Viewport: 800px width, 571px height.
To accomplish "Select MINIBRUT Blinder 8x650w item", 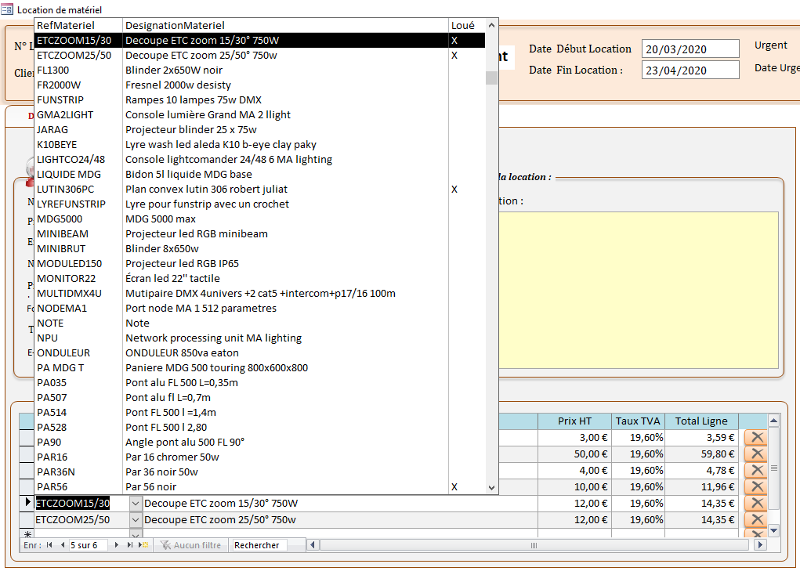I will point(260,249).
